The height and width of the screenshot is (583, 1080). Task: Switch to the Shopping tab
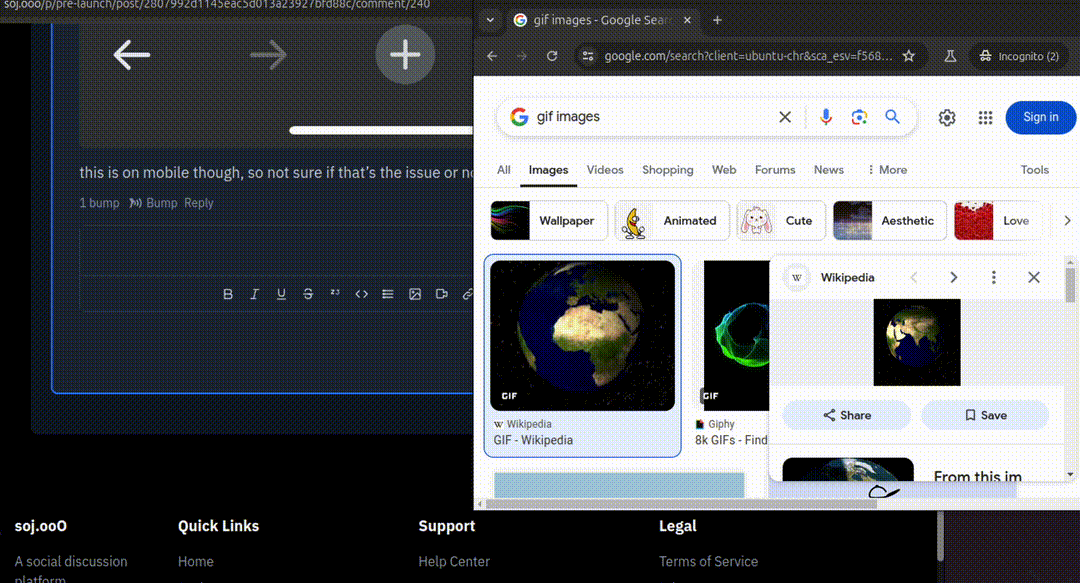(667, 170)
